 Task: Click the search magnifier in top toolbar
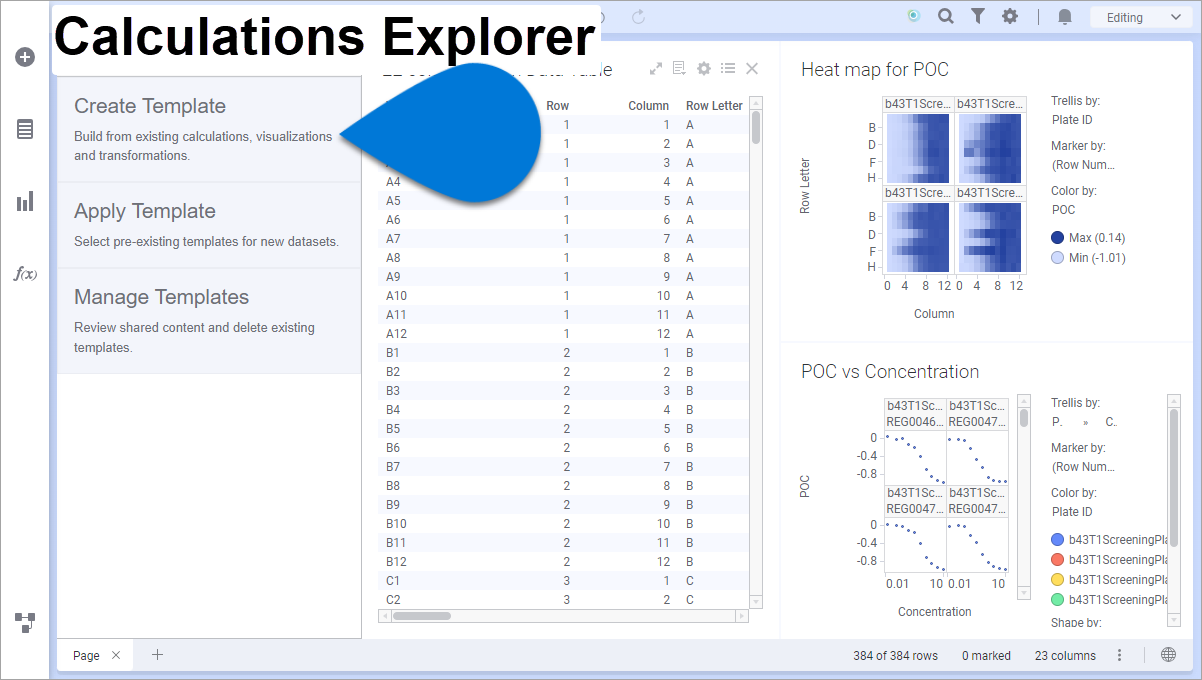(x=945, y=17)
